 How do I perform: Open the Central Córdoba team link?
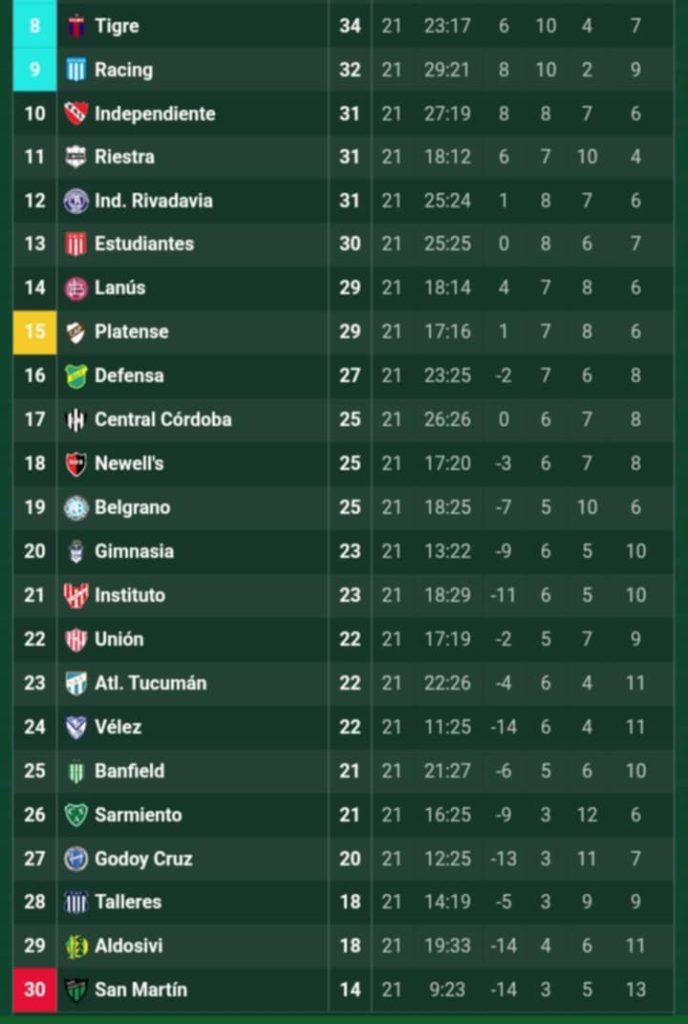[x=163, y=419]
